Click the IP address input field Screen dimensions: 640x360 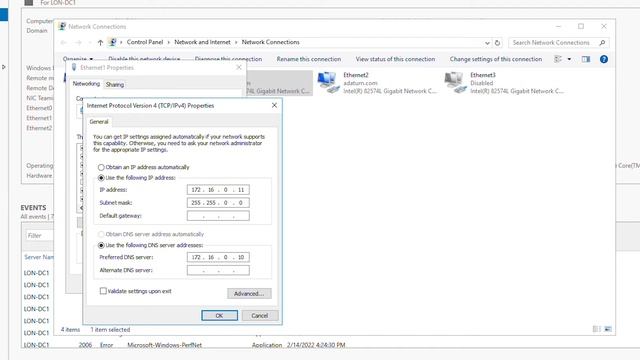[x=218, y=190]
